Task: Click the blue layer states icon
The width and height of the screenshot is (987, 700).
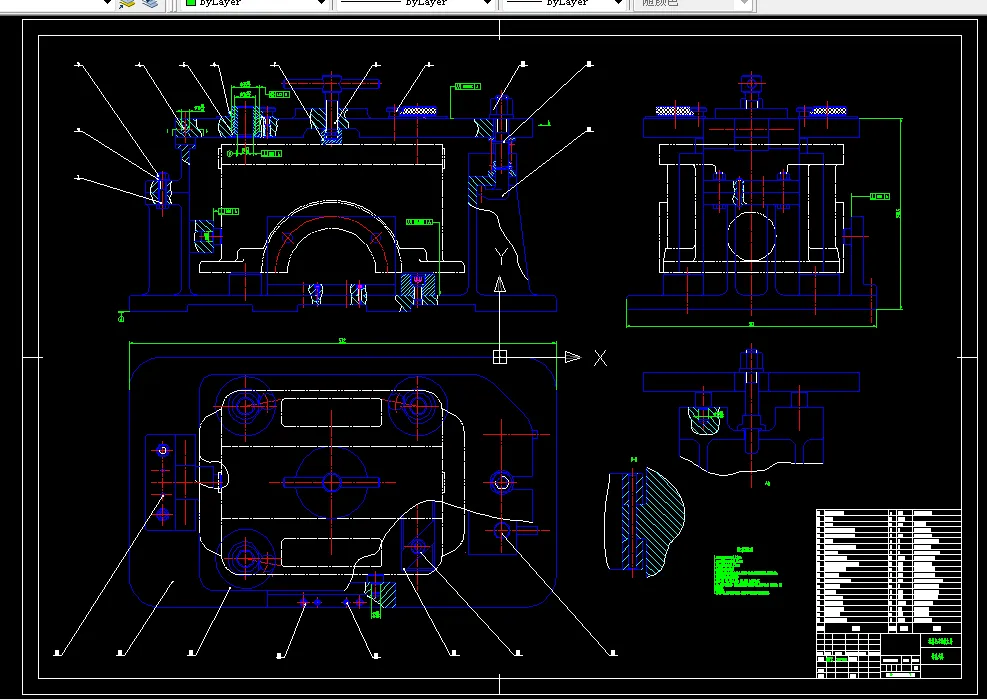Action: 150,3
